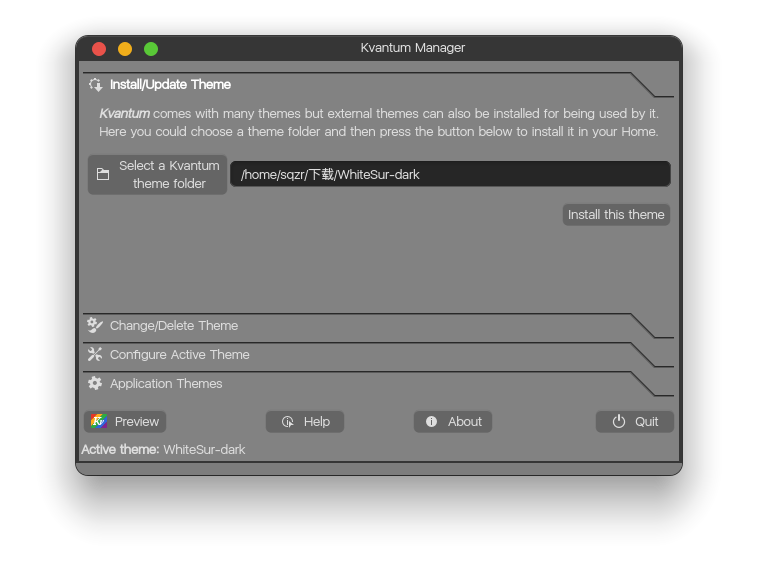Image resolution: width=758 pixels, height=561 pixels.
Task: Click the Kvantum Manager window title
Action: 413,48
